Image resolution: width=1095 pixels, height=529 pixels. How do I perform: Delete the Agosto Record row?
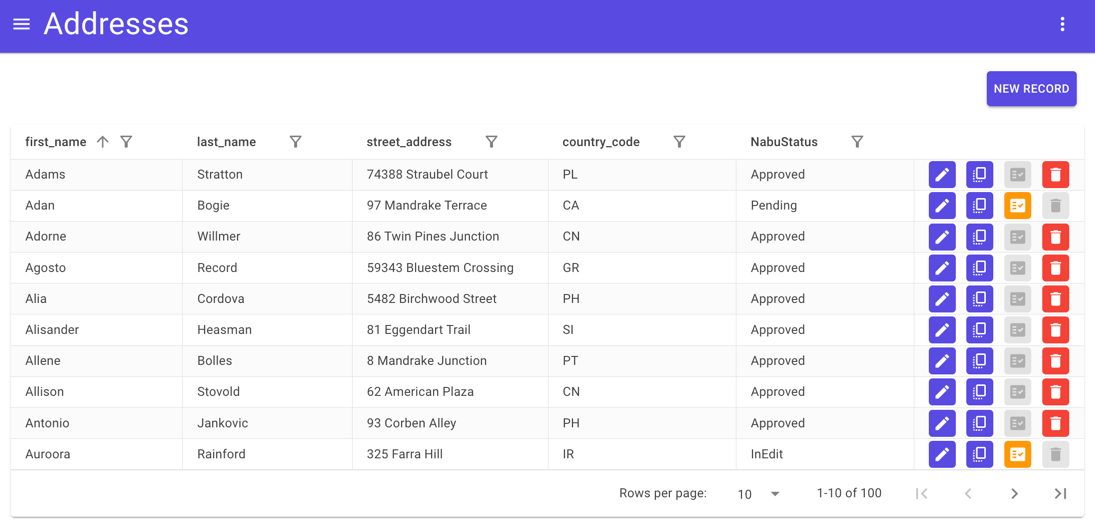pyautogui.click(x=1055, y=268)
